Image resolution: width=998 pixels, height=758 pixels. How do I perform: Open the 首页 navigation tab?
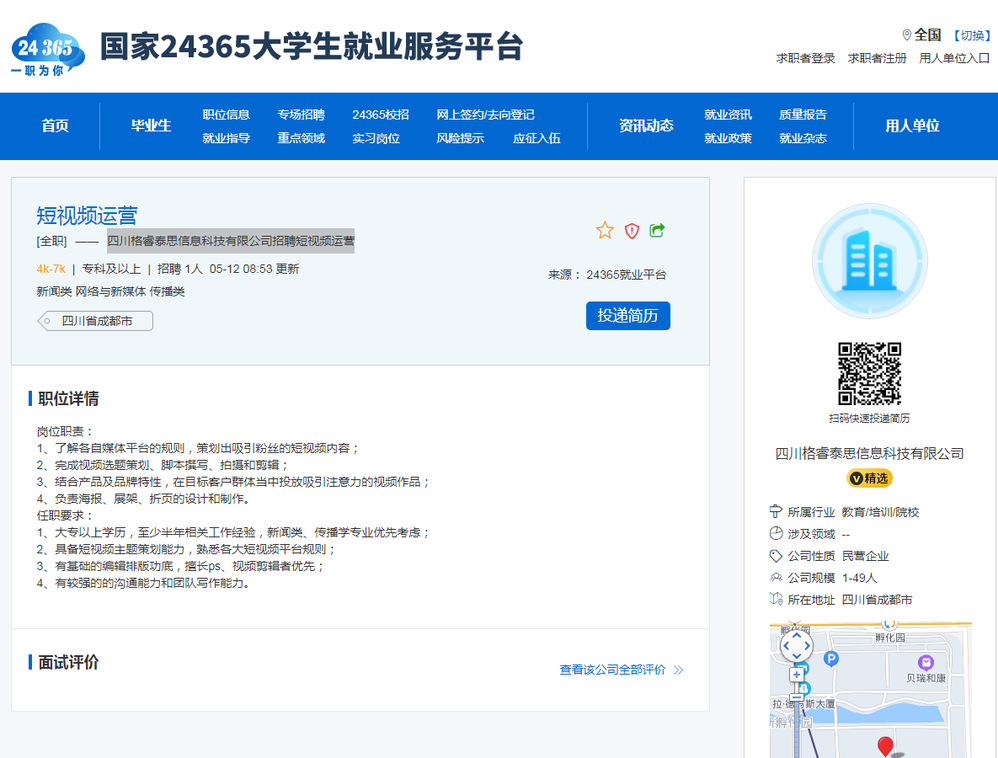[55, 126]
